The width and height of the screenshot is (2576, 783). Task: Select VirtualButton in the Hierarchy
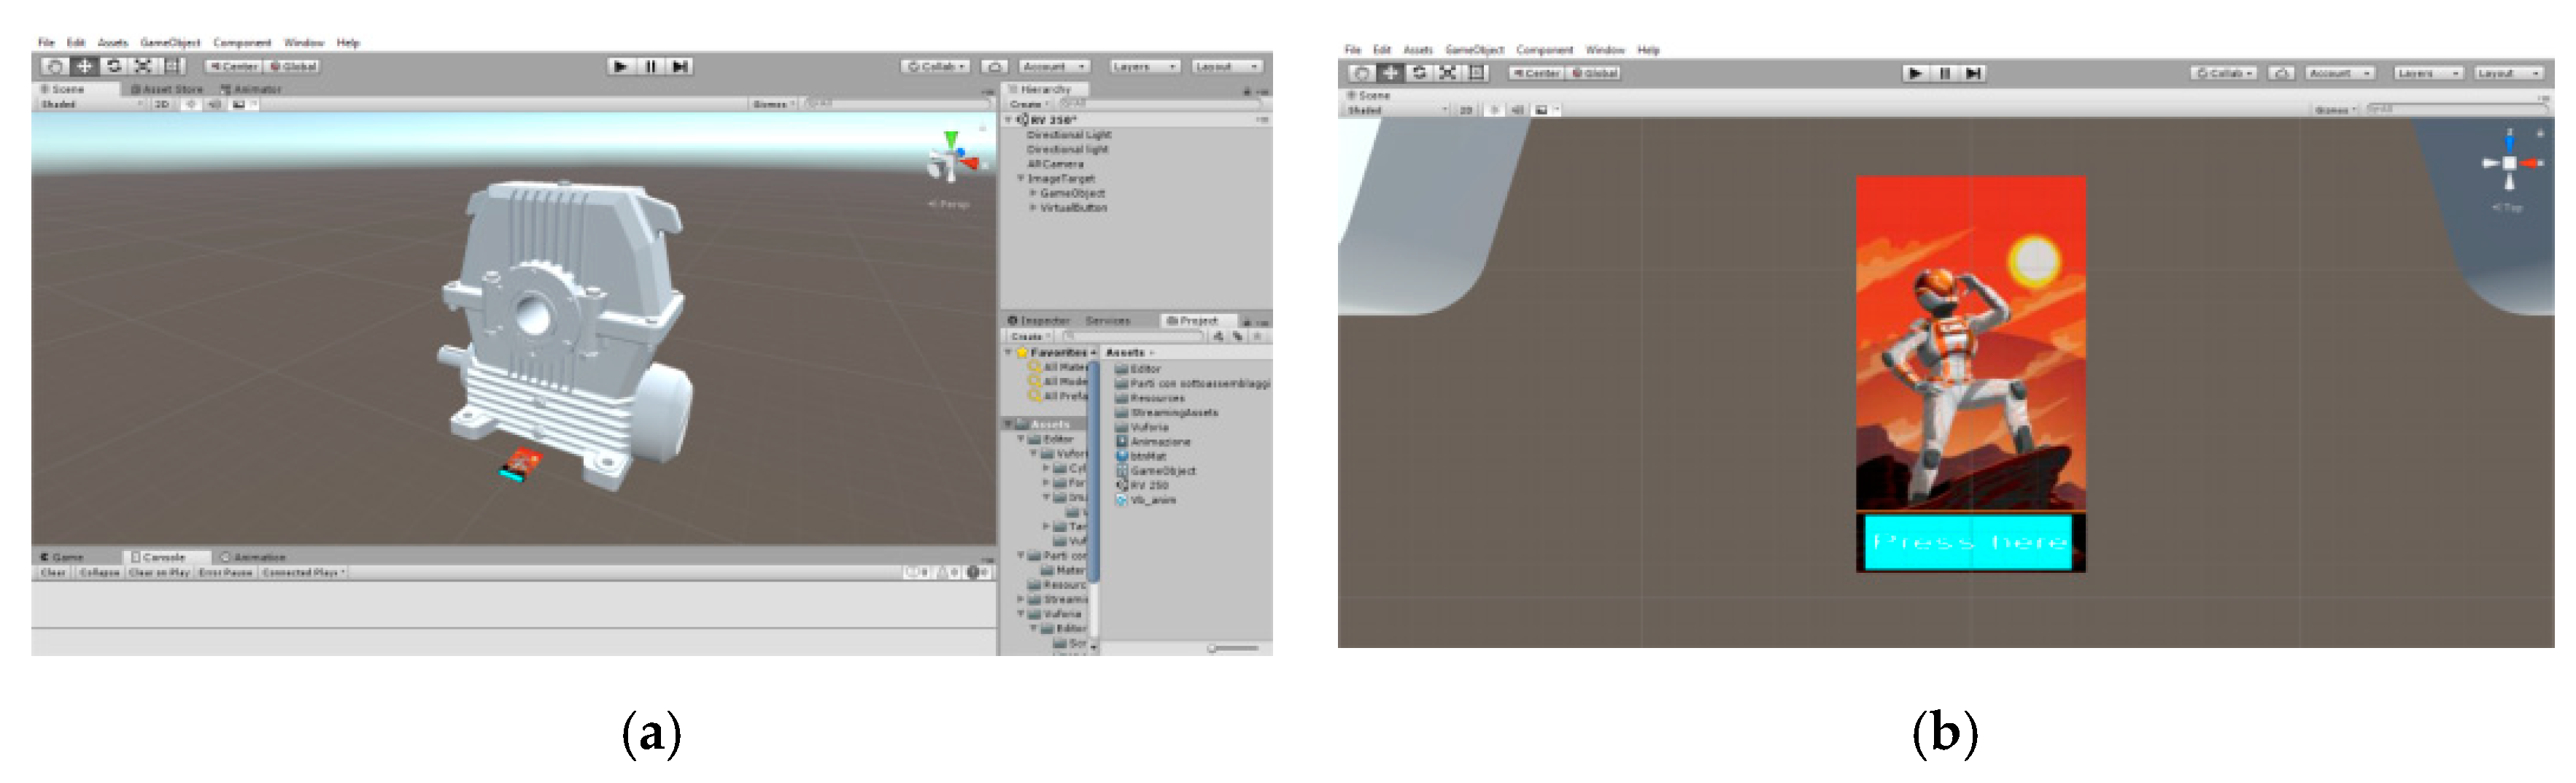click(1073, 208)
